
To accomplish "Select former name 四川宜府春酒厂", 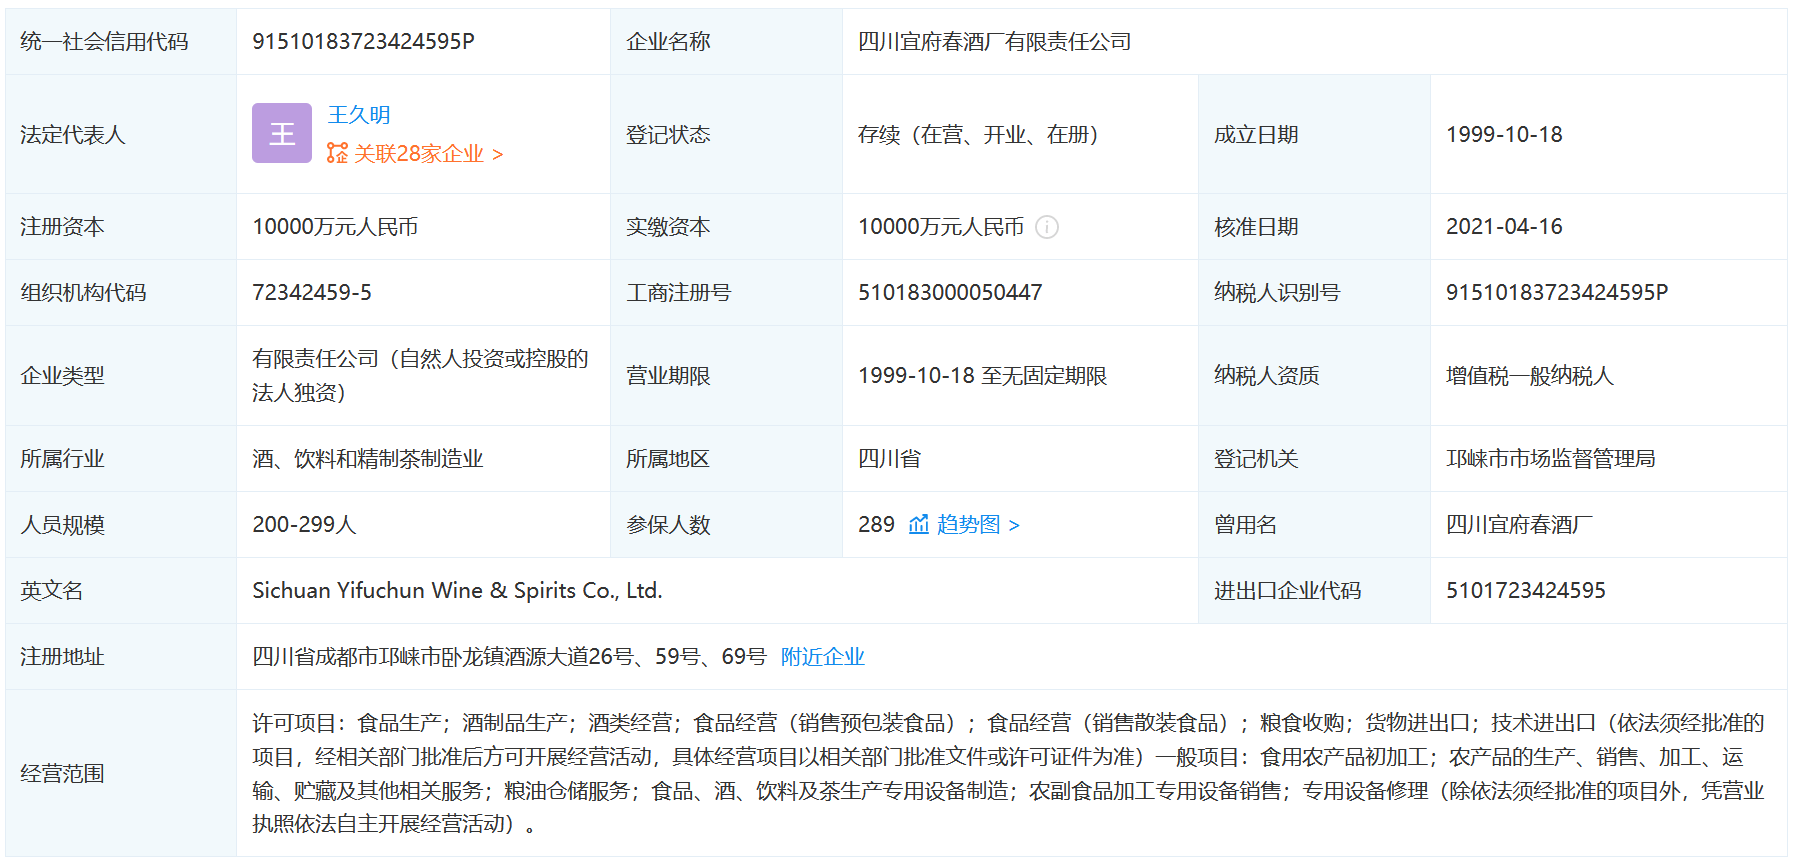I will coord(1520,525).
